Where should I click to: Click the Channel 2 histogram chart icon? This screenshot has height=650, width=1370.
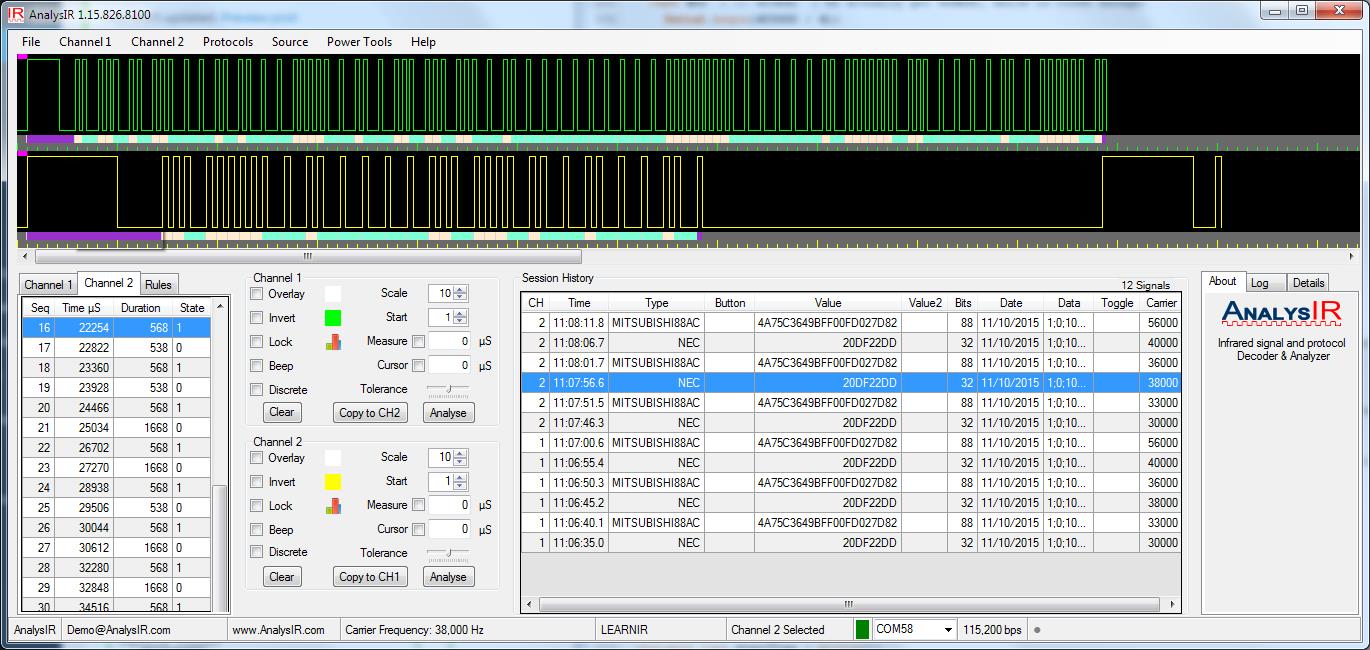[334, 506]
